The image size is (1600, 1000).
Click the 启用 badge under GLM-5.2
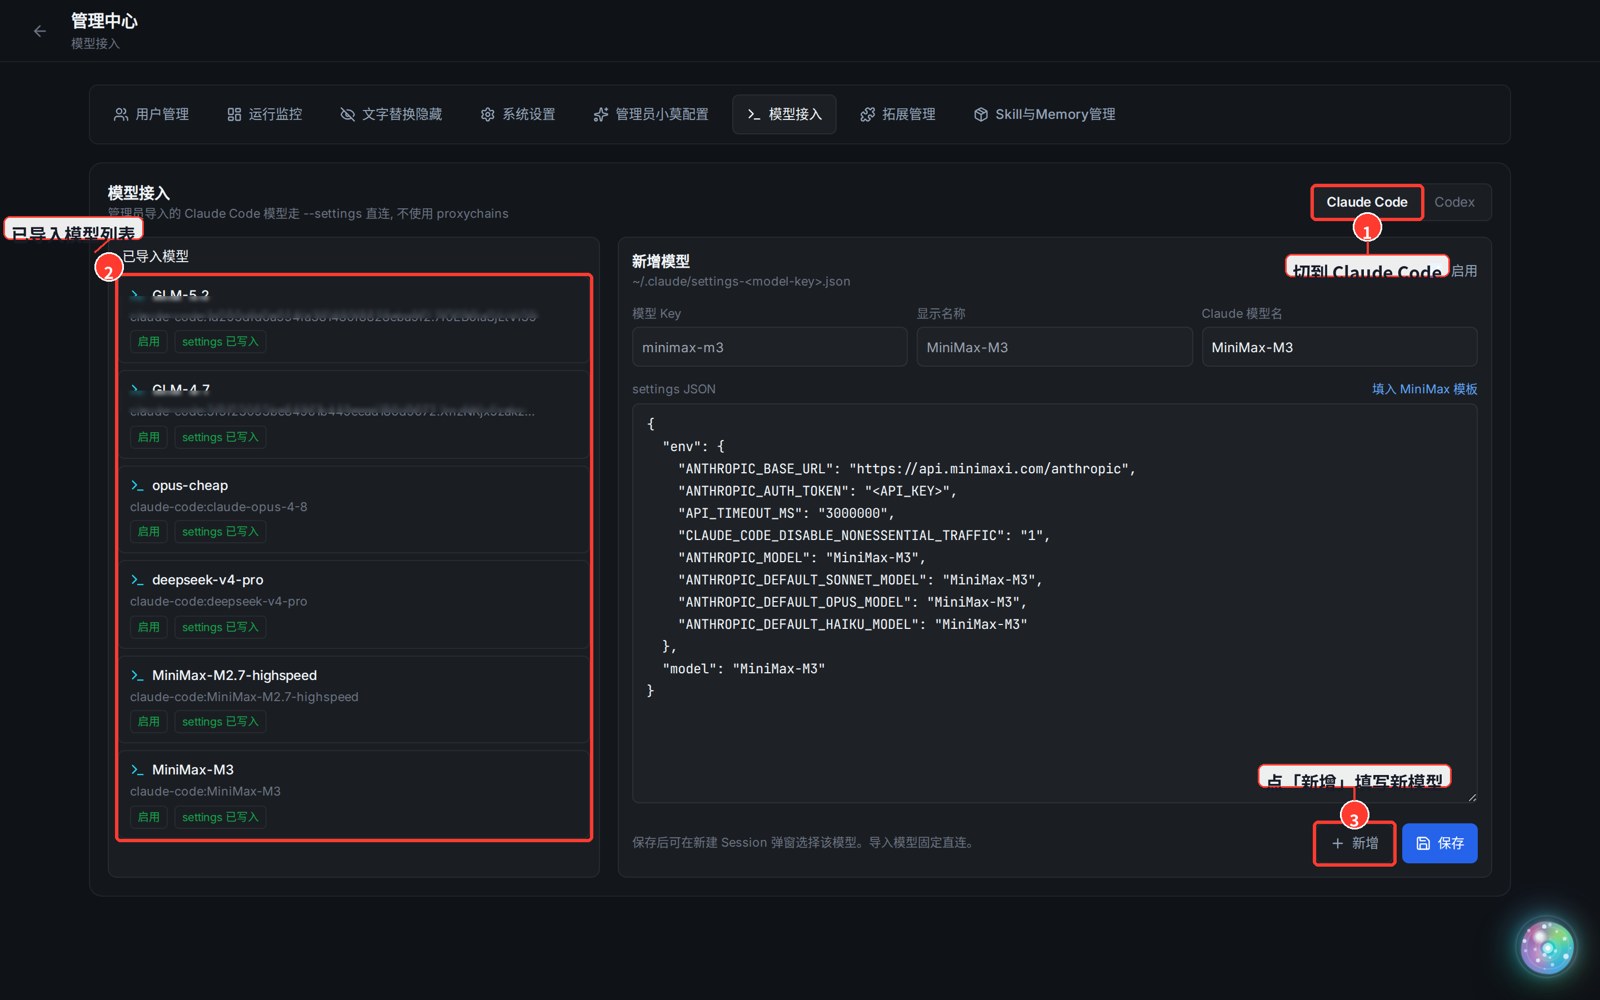point(148,342)
